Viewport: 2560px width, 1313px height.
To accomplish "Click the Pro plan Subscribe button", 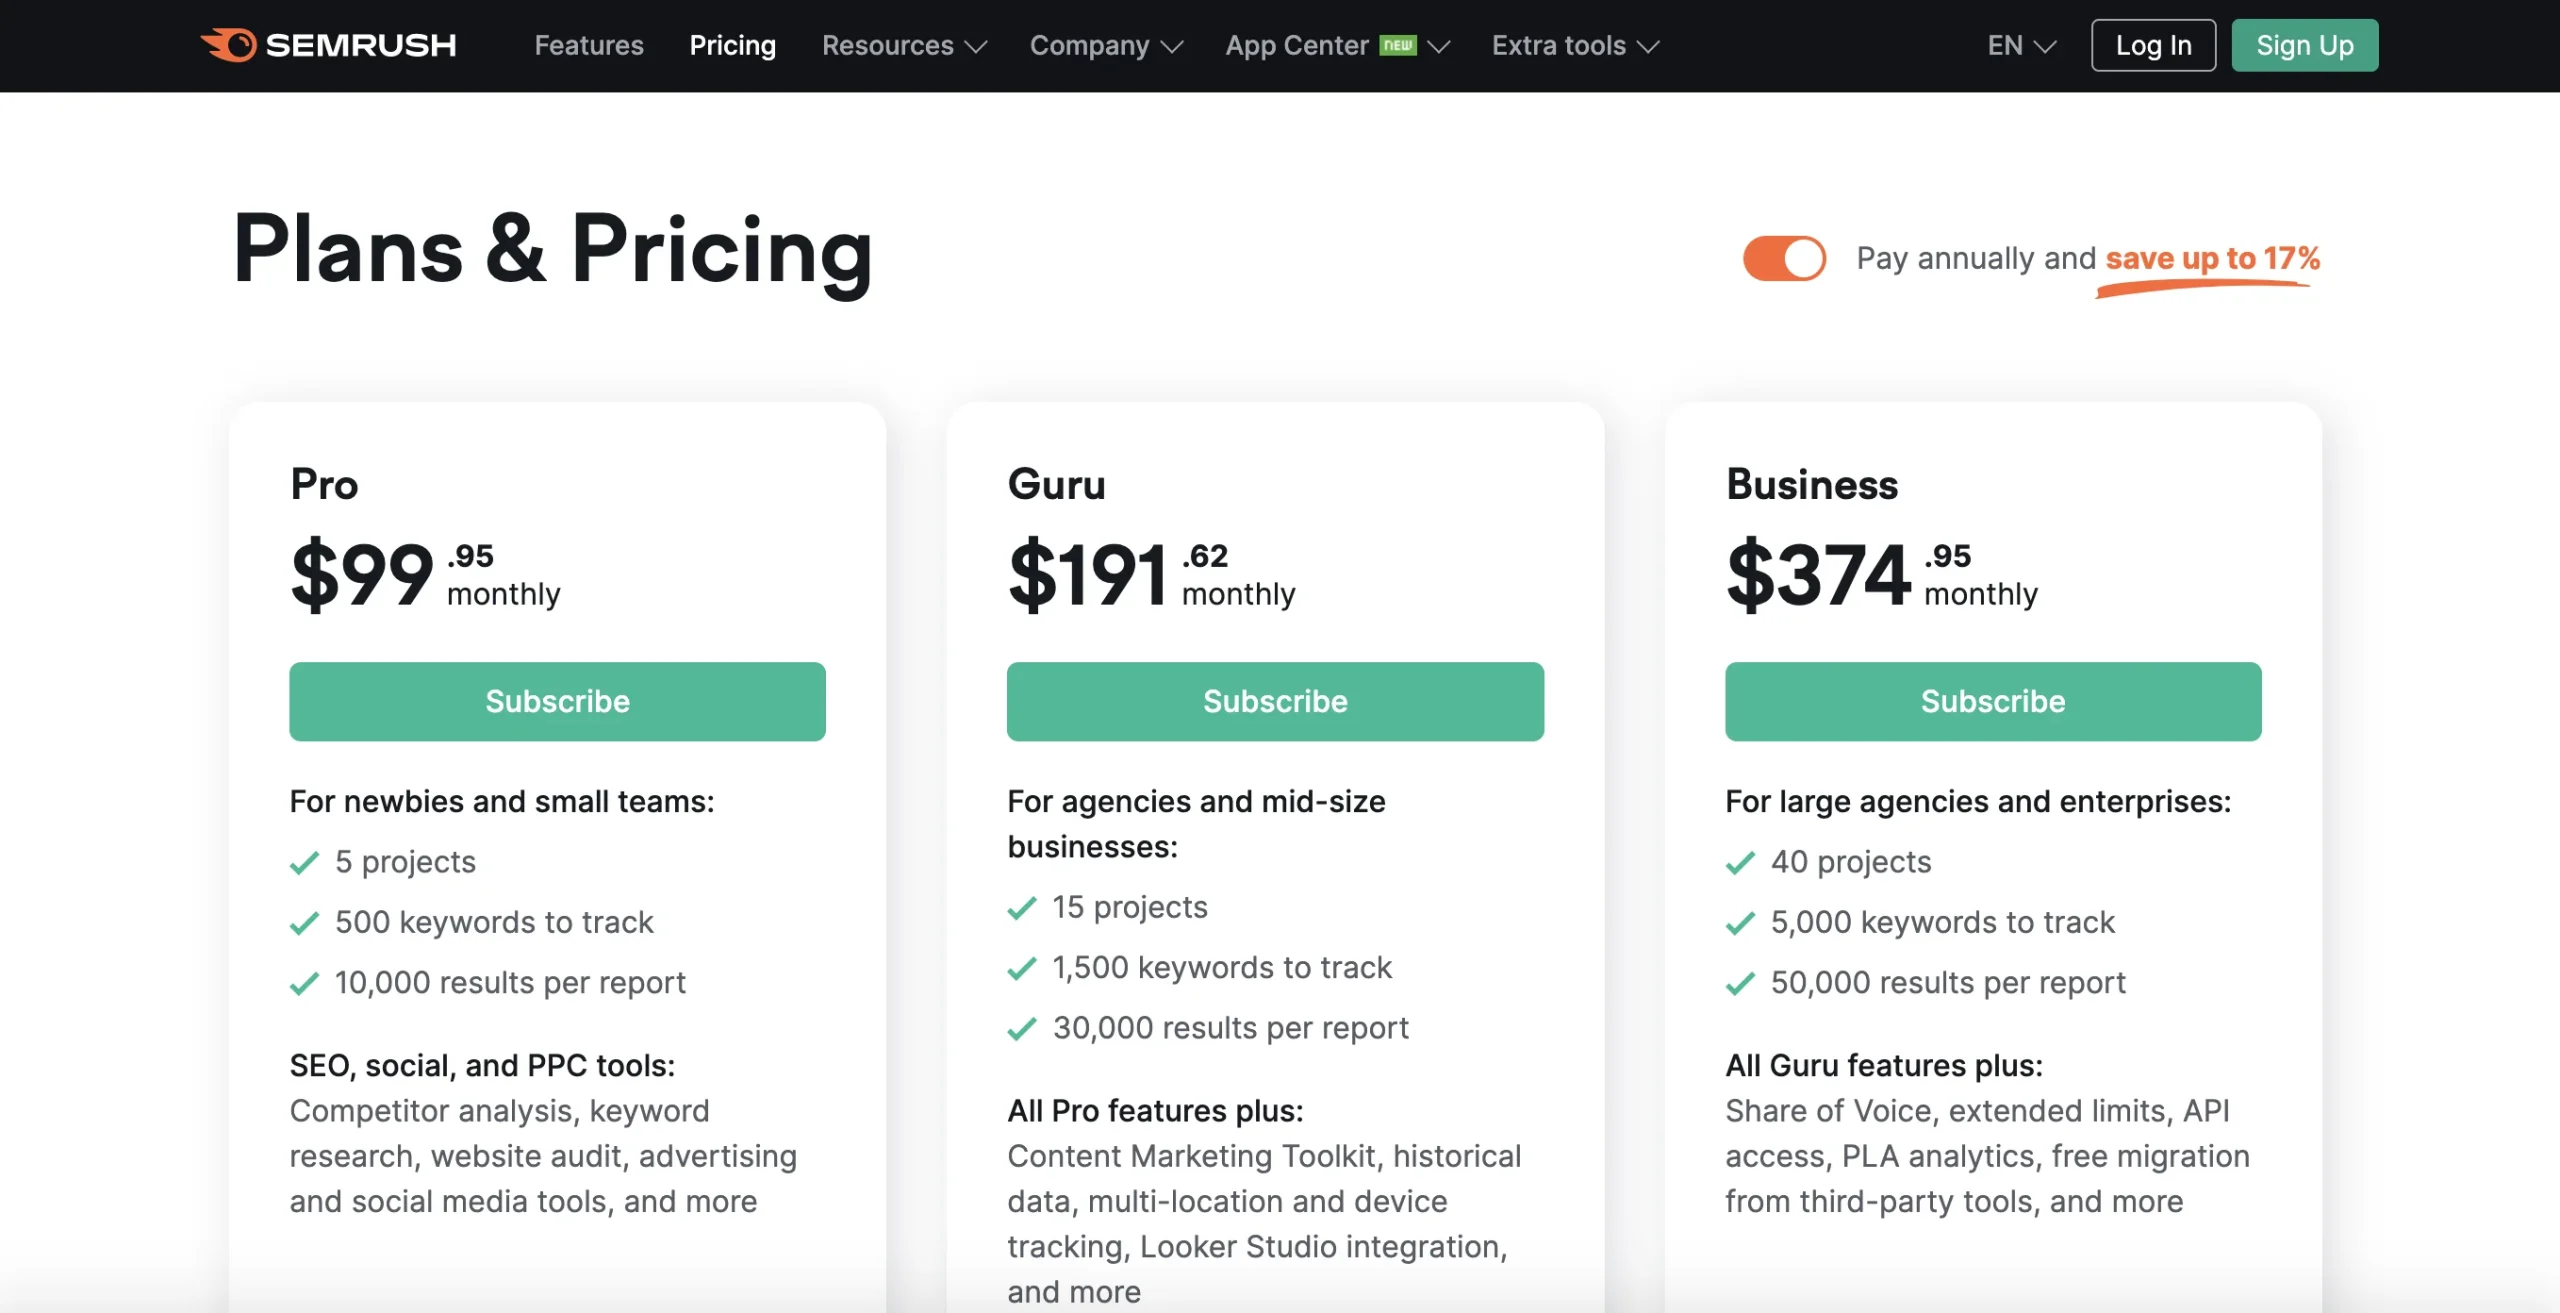I will (x=558, y=700).
